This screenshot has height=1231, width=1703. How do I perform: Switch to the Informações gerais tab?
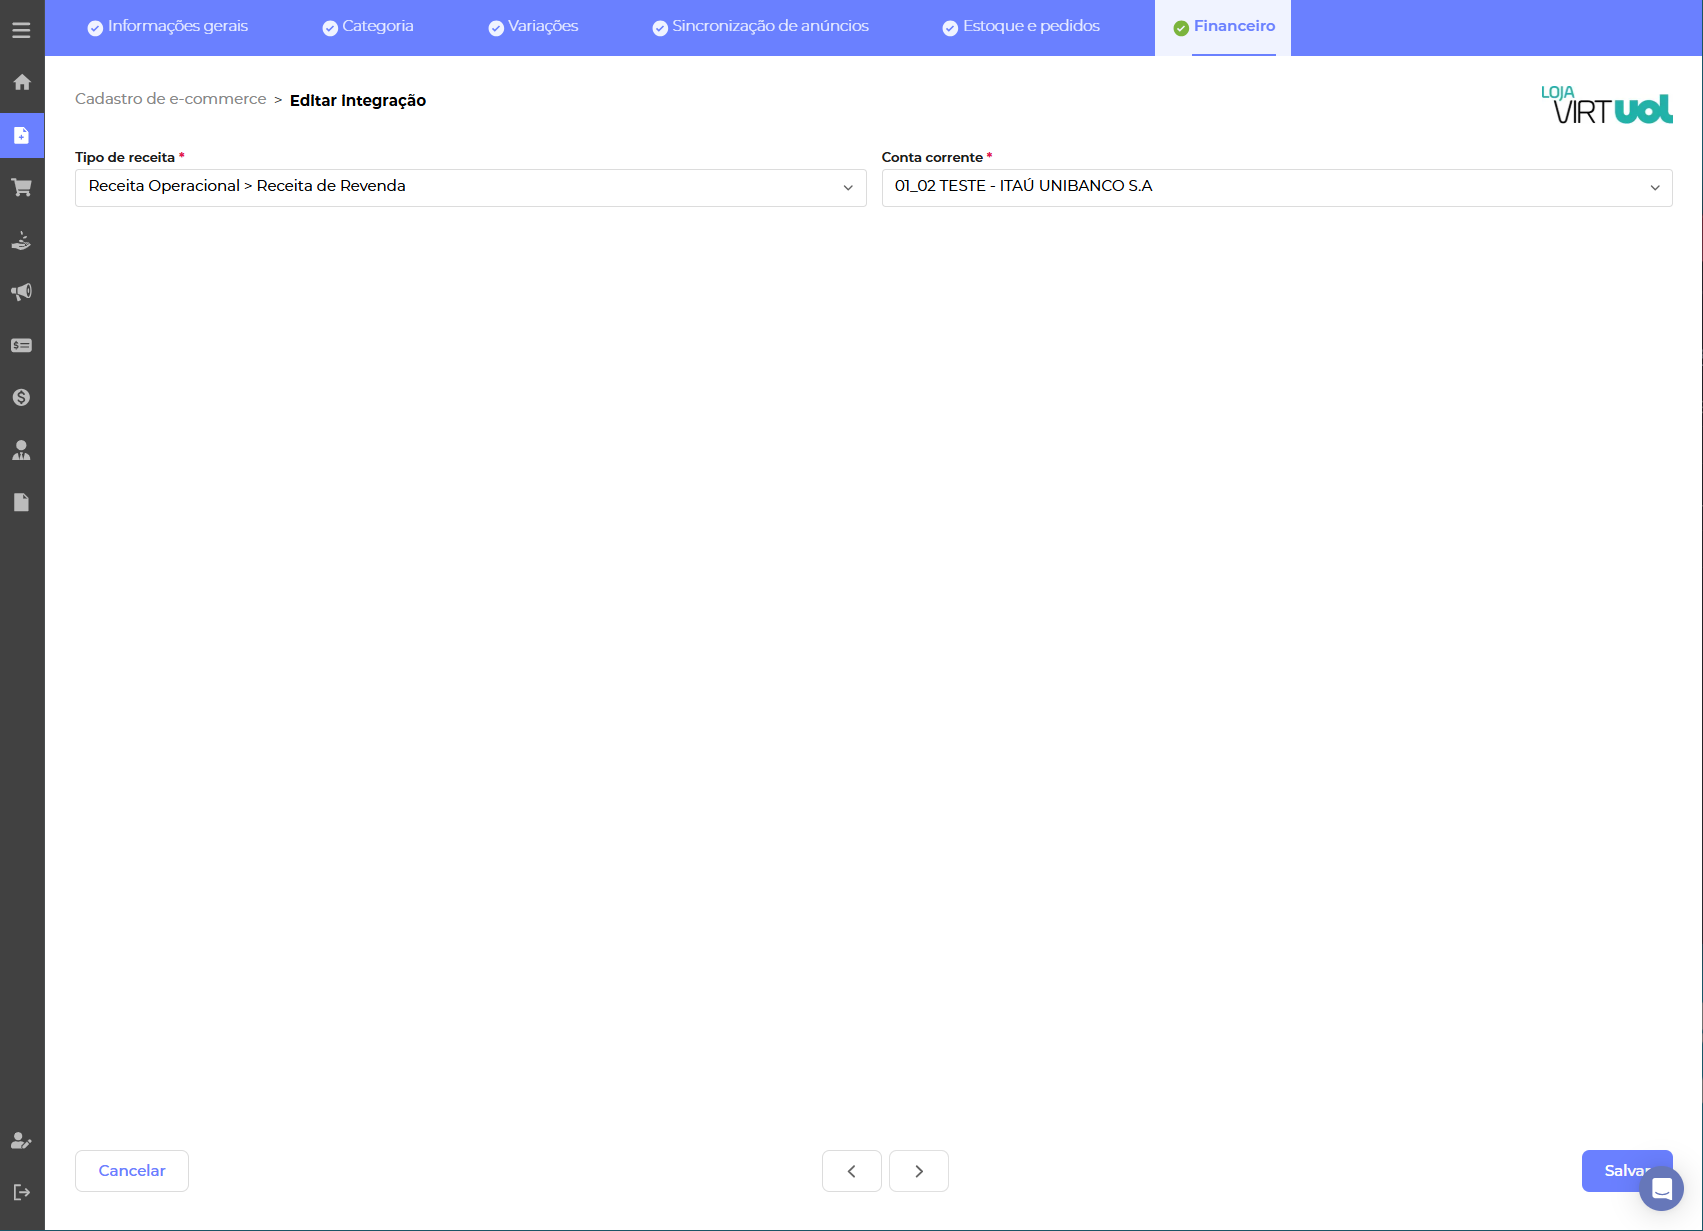click(x=168, y=27)
